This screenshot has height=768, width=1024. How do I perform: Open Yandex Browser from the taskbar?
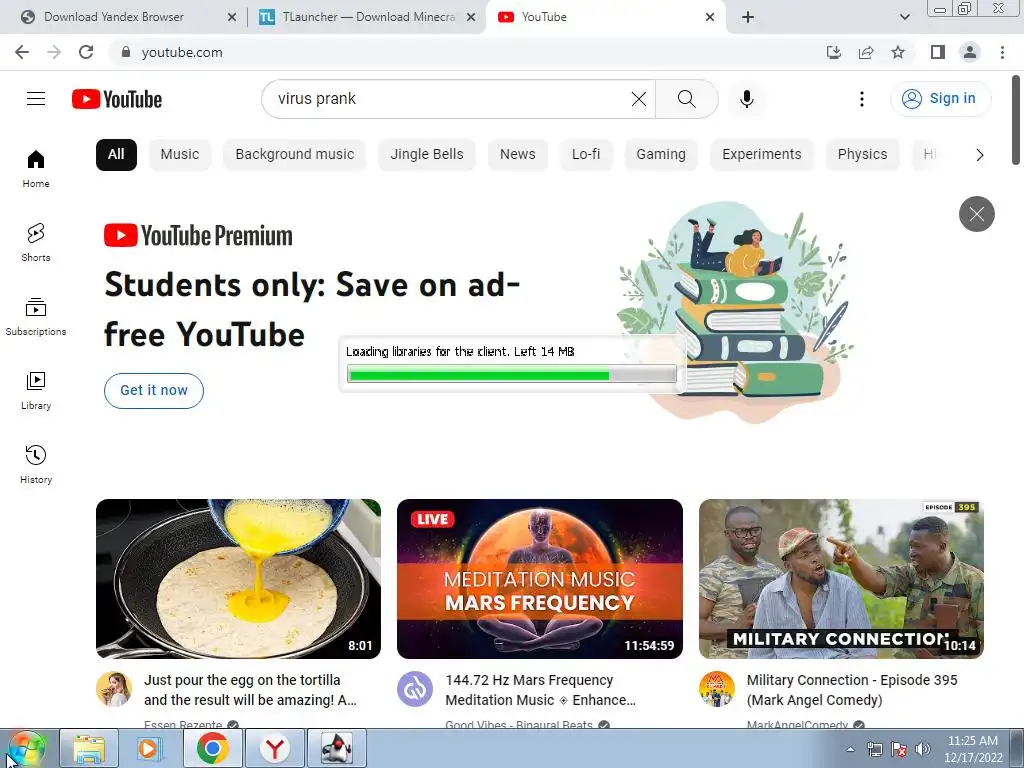pyautogui.click(x=274, y=748)
